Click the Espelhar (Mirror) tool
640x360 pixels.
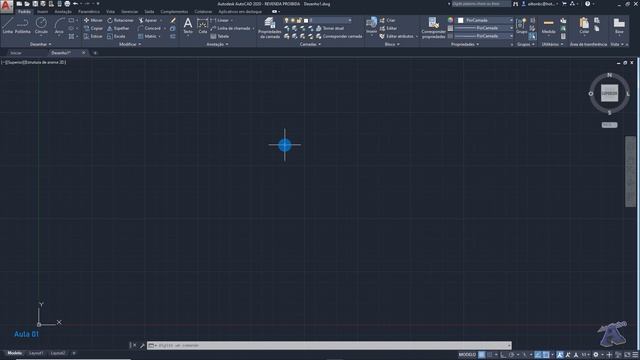[118, 28]
